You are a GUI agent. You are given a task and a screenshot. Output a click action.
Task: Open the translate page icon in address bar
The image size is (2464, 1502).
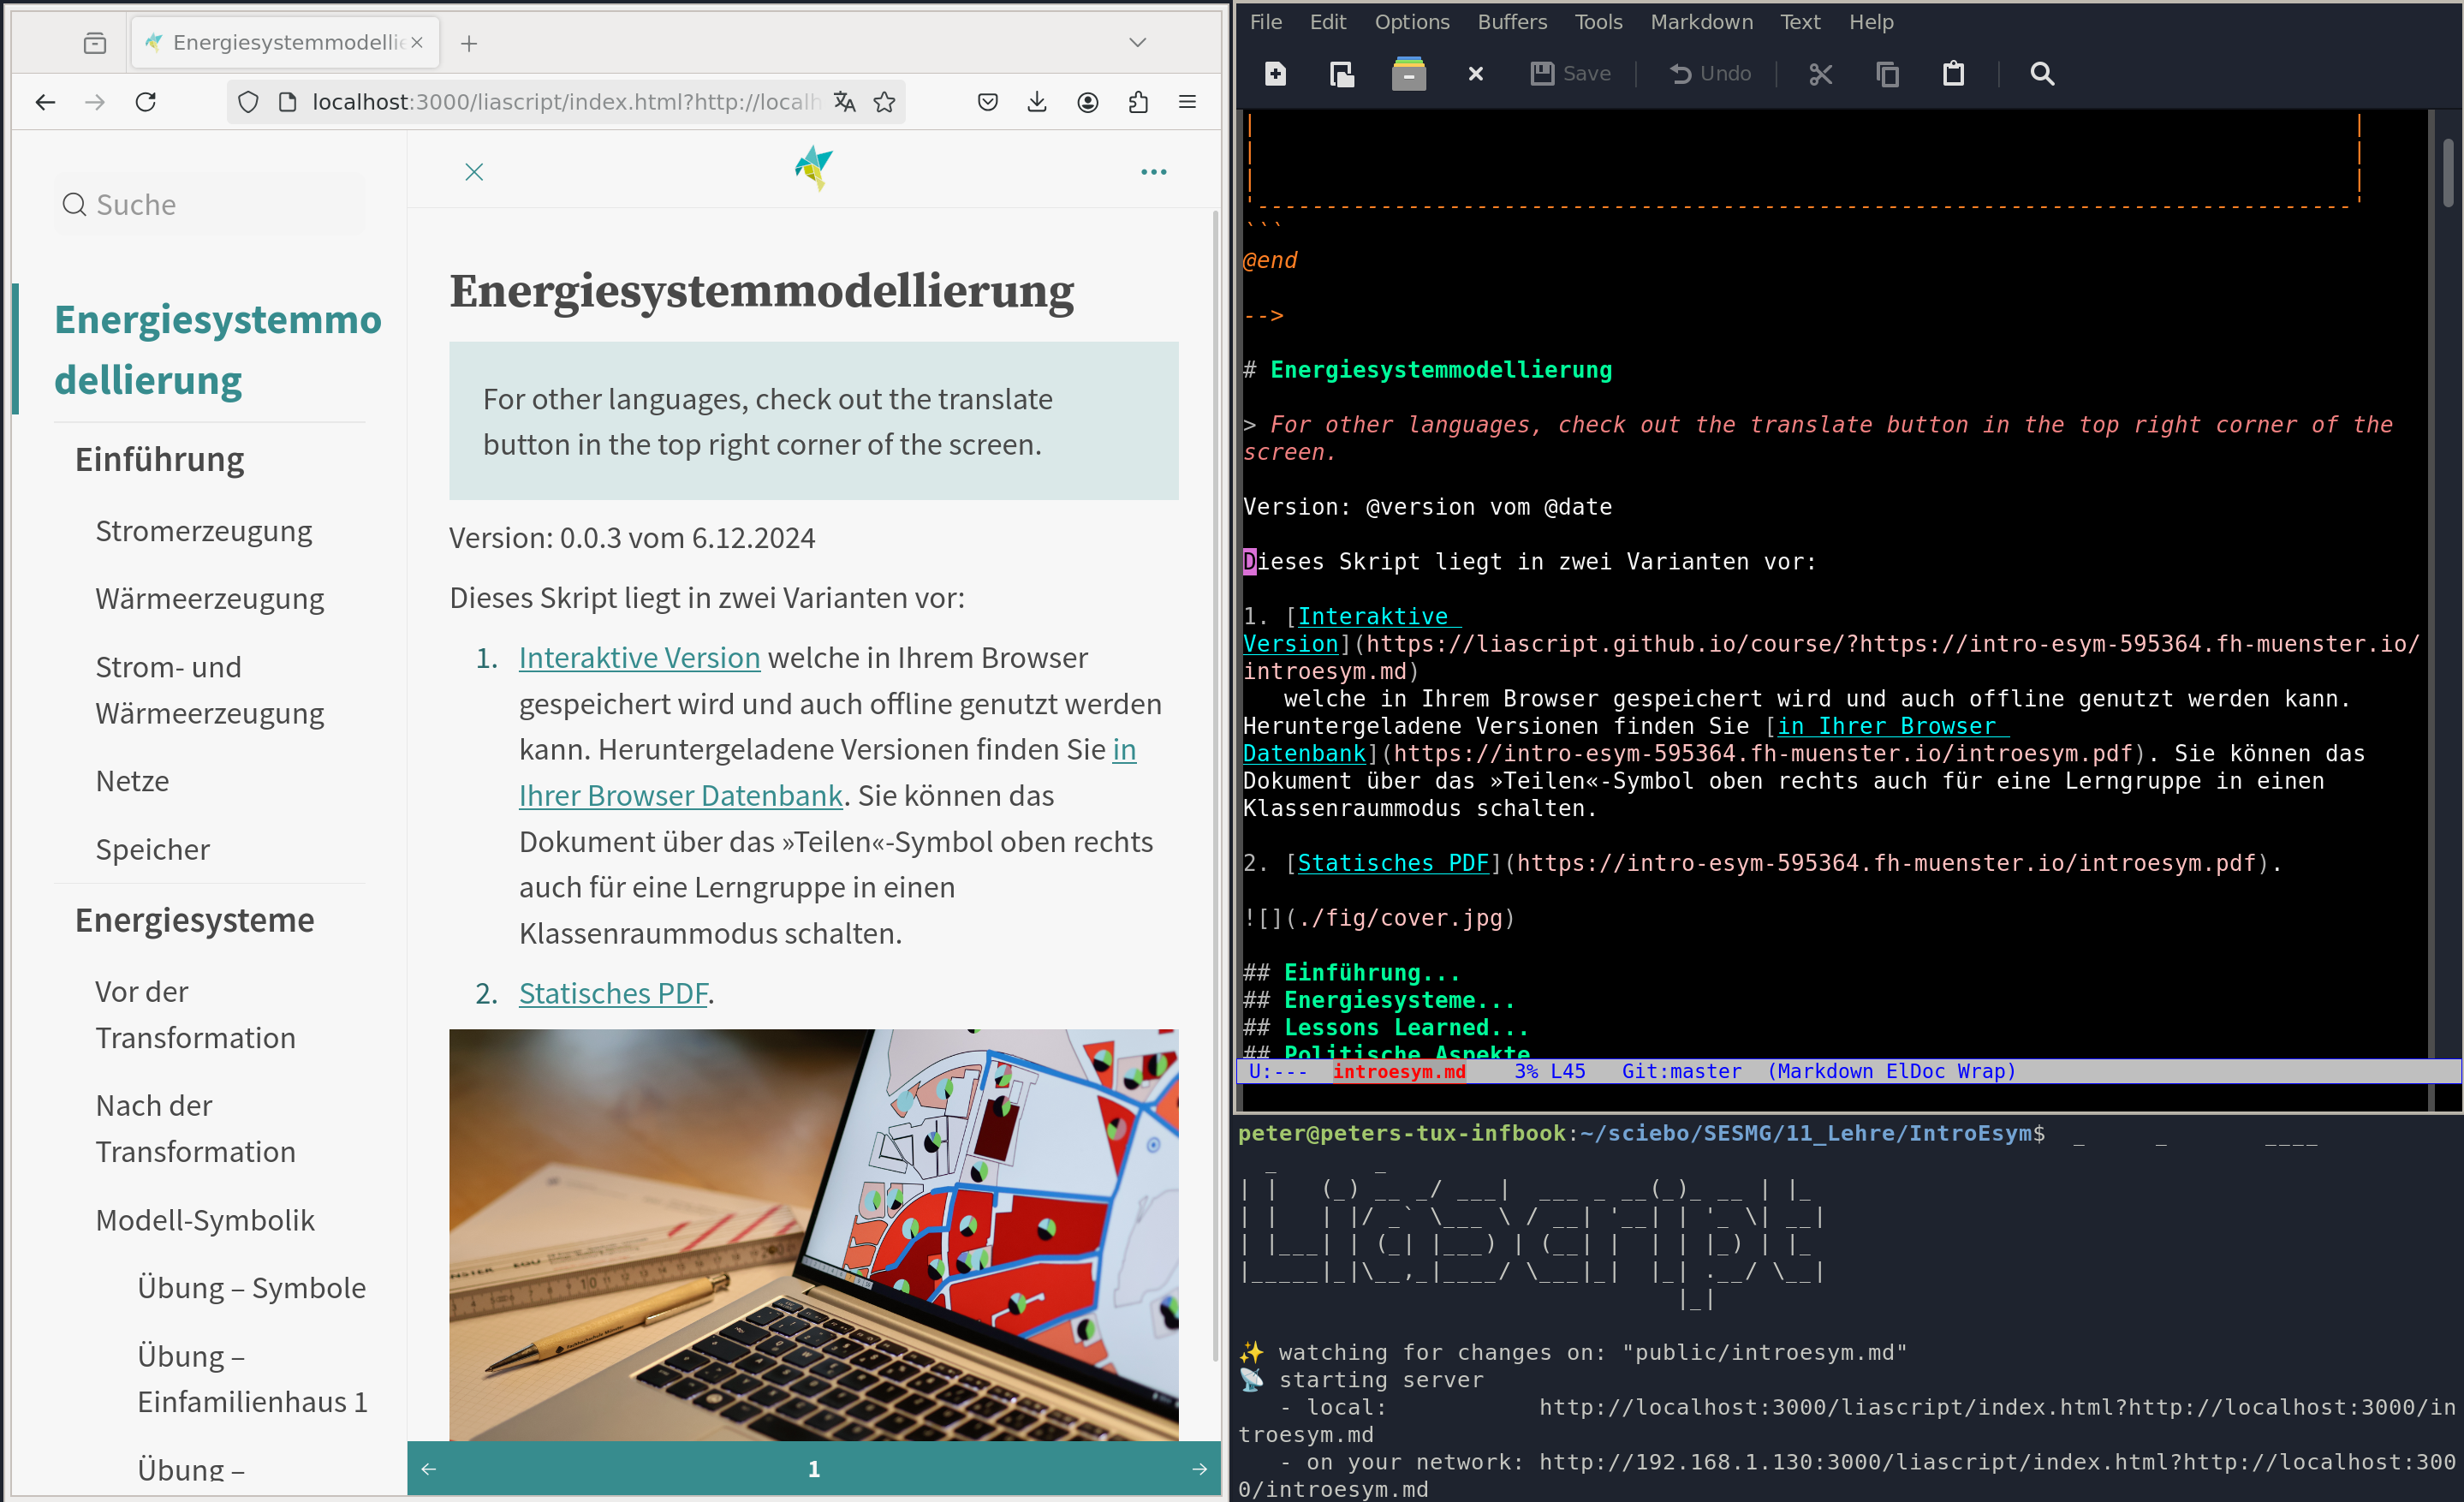(x=845, y=102)
